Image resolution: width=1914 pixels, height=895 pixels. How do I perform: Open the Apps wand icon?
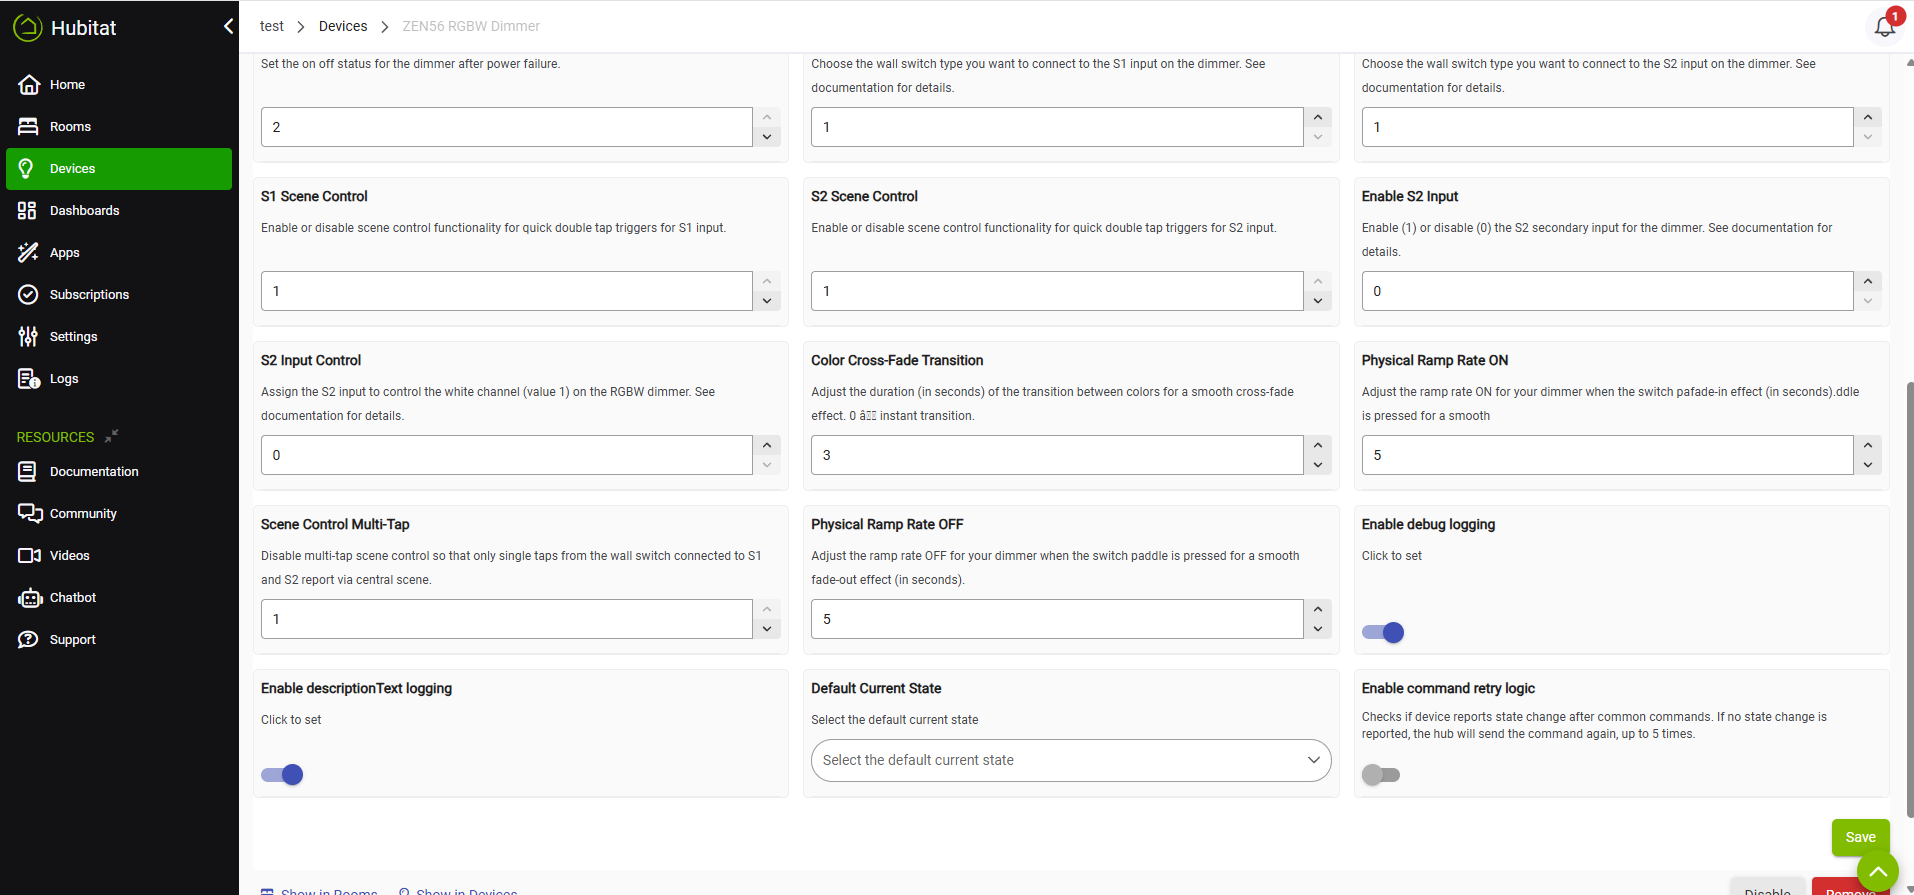click(28, 253)
